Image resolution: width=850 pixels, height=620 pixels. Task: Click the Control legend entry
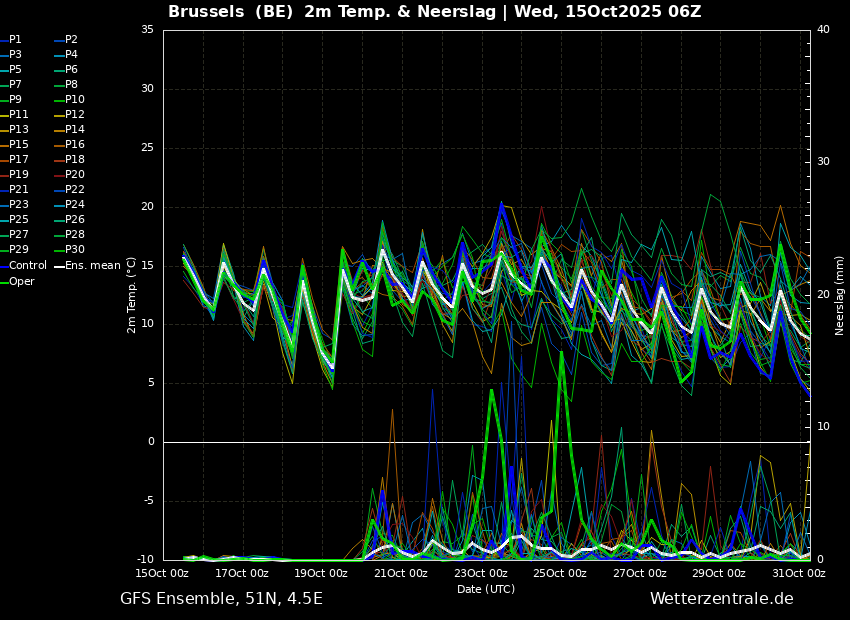click(x=24, y=266)
